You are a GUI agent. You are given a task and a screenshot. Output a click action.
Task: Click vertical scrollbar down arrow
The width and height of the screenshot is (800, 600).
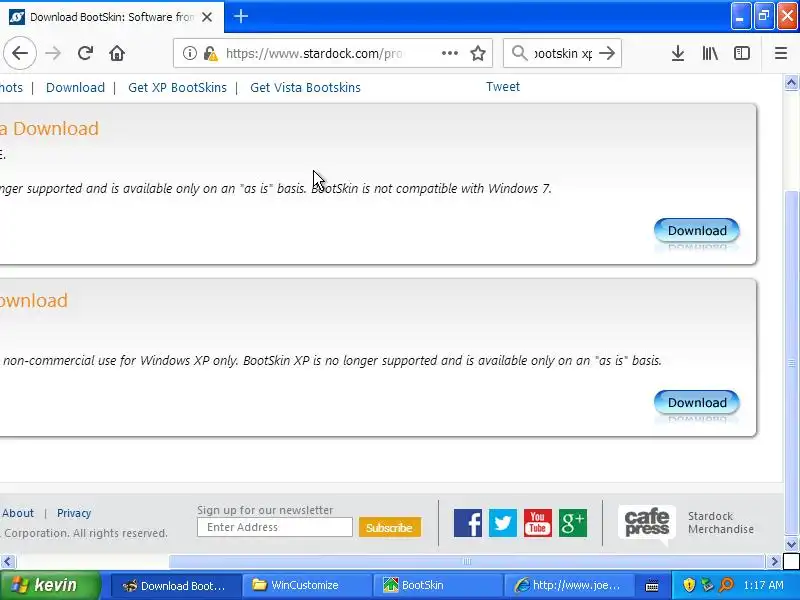coord(791,544)
